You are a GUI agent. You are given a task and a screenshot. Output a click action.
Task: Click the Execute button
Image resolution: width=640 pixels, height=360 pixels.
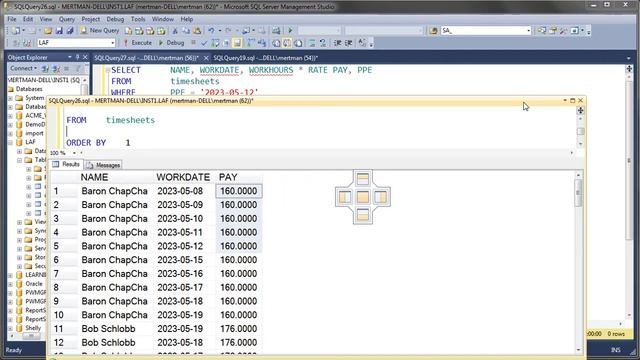137,43
